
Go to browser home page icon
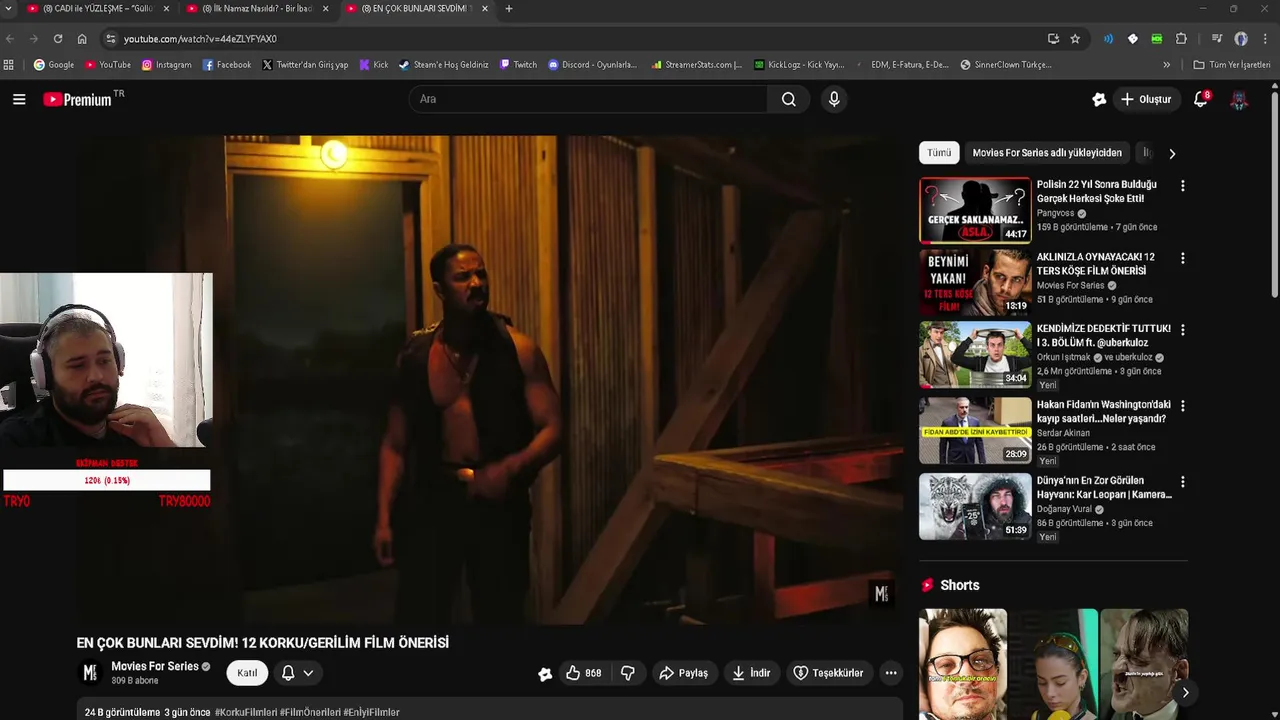(x=82, y=38)
